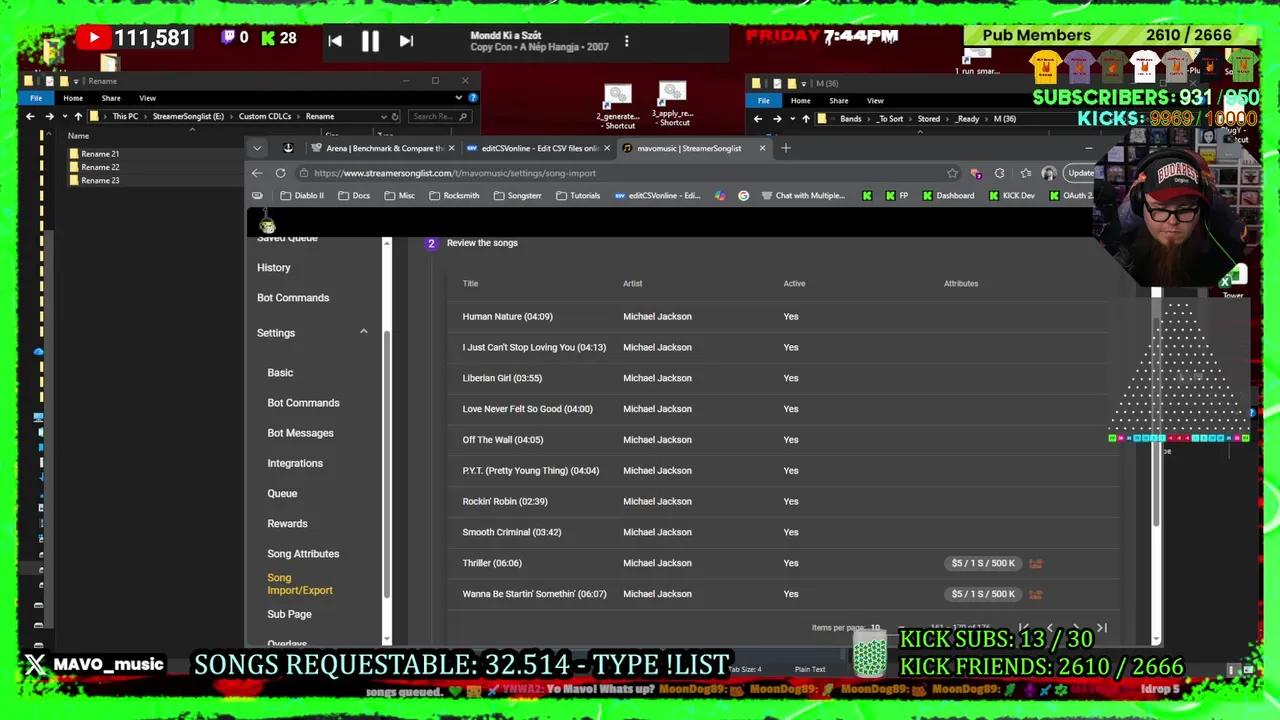Viewport: 1280px width, 720px height.
Task: Click the Thriller row $5 / 1 S / 500 K attribute
Action: coord(983,563)
